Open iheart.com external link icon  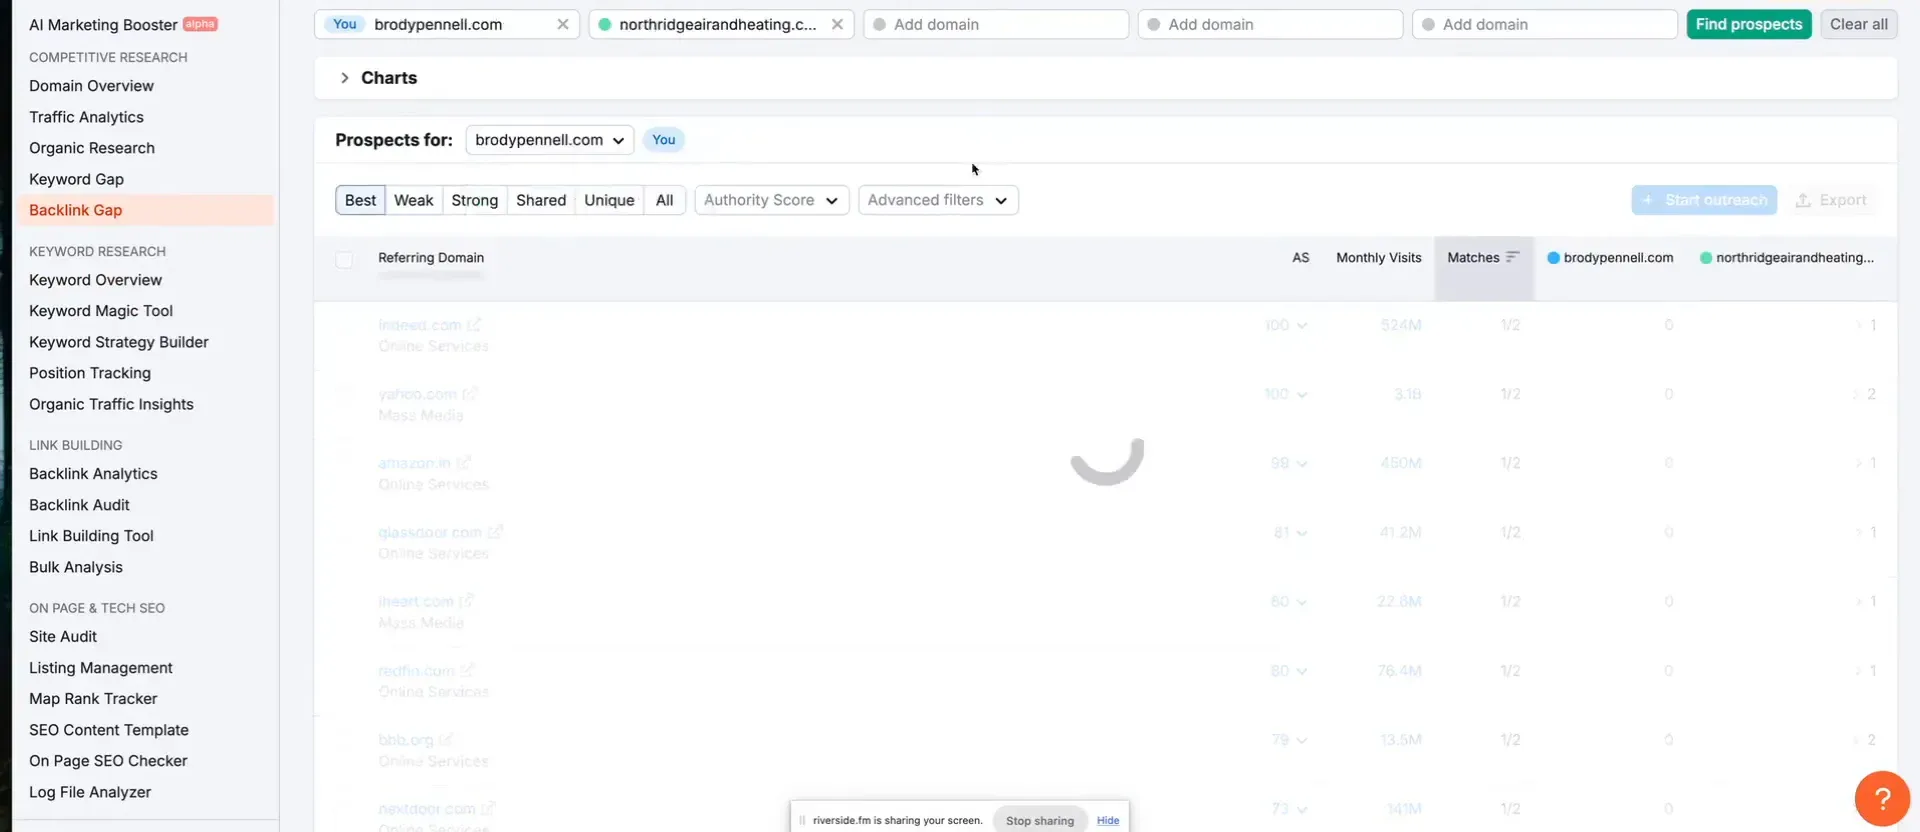tap(467, 601)
